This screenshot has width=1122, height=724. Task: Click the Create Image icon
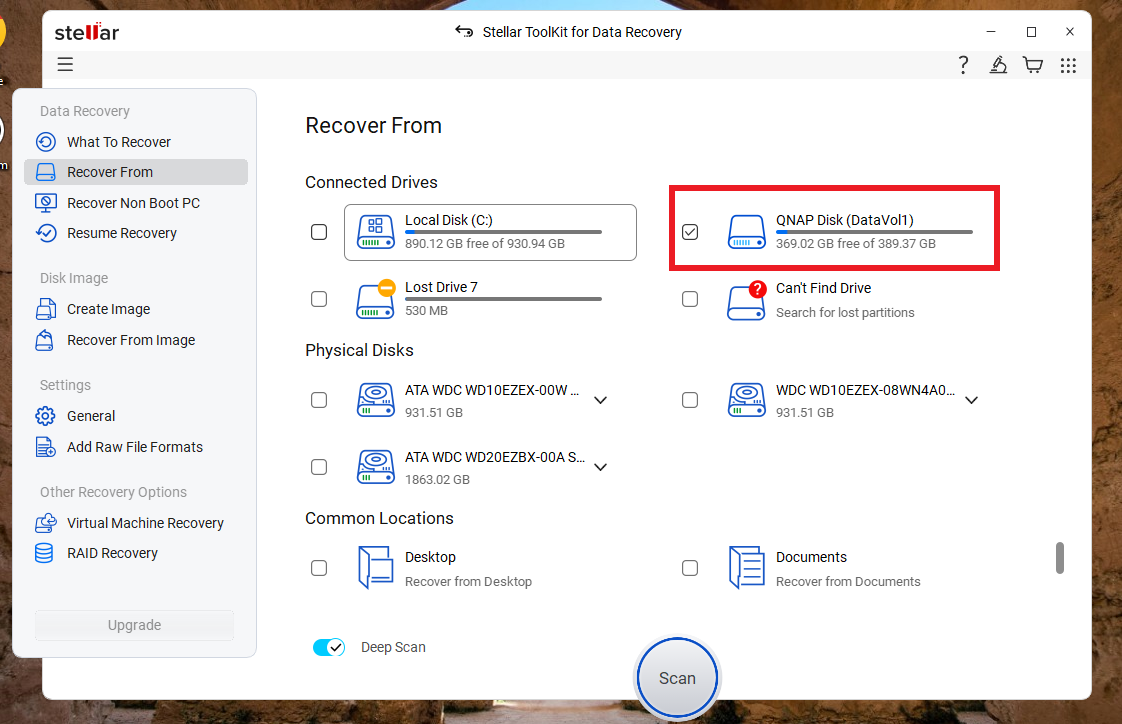point(46,309)
